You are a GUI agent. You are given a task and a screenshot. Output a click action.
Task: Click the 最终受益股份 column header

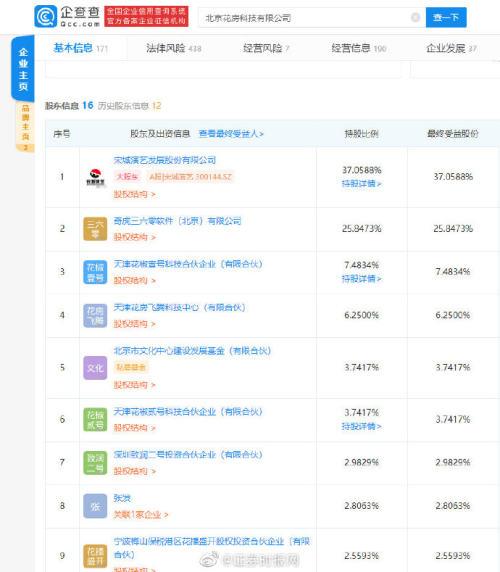[453, 134]
